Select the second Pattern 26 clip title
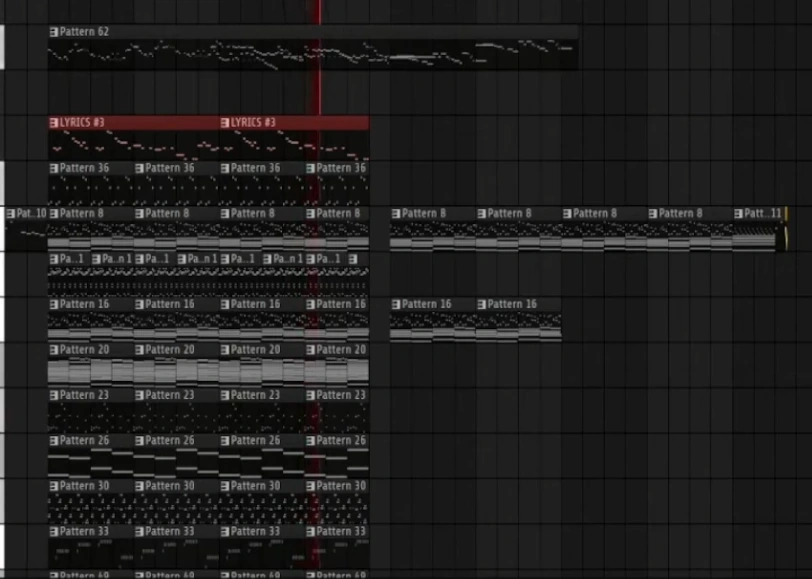This screenshot has width=812, height=579. coord(170,441)
